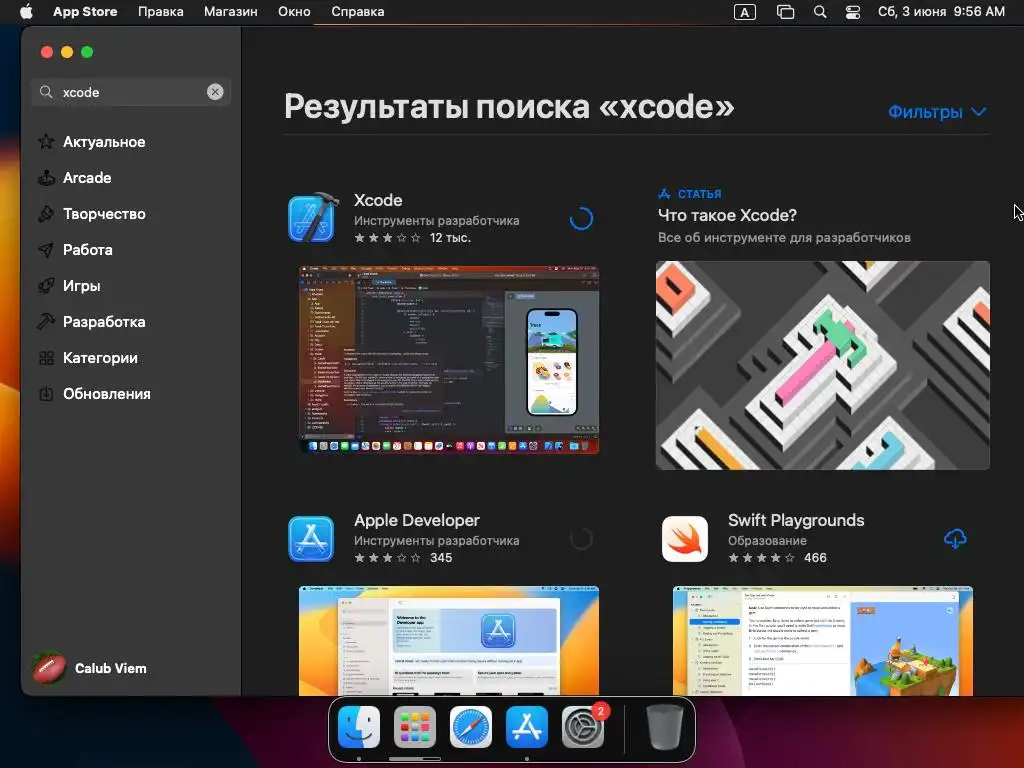Click the СТАТЬЯ label icon
Viewport: 1024px width, 768px height.
coord(664,194)
